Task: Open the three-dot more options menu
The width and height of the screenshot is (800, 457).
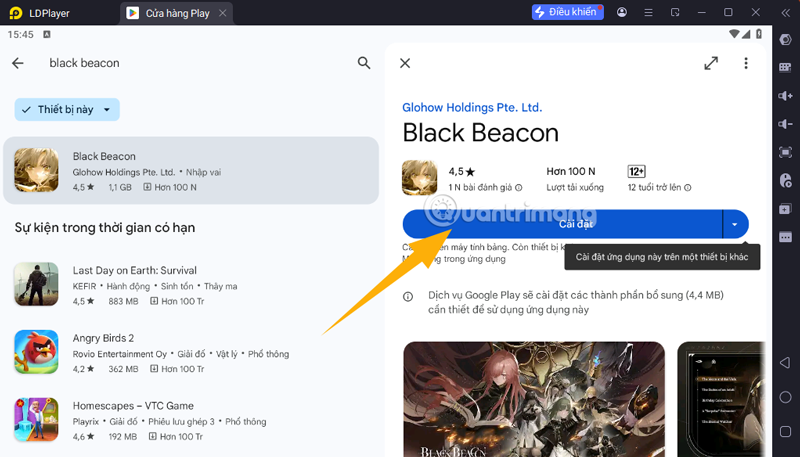Action: coord(746,63)
